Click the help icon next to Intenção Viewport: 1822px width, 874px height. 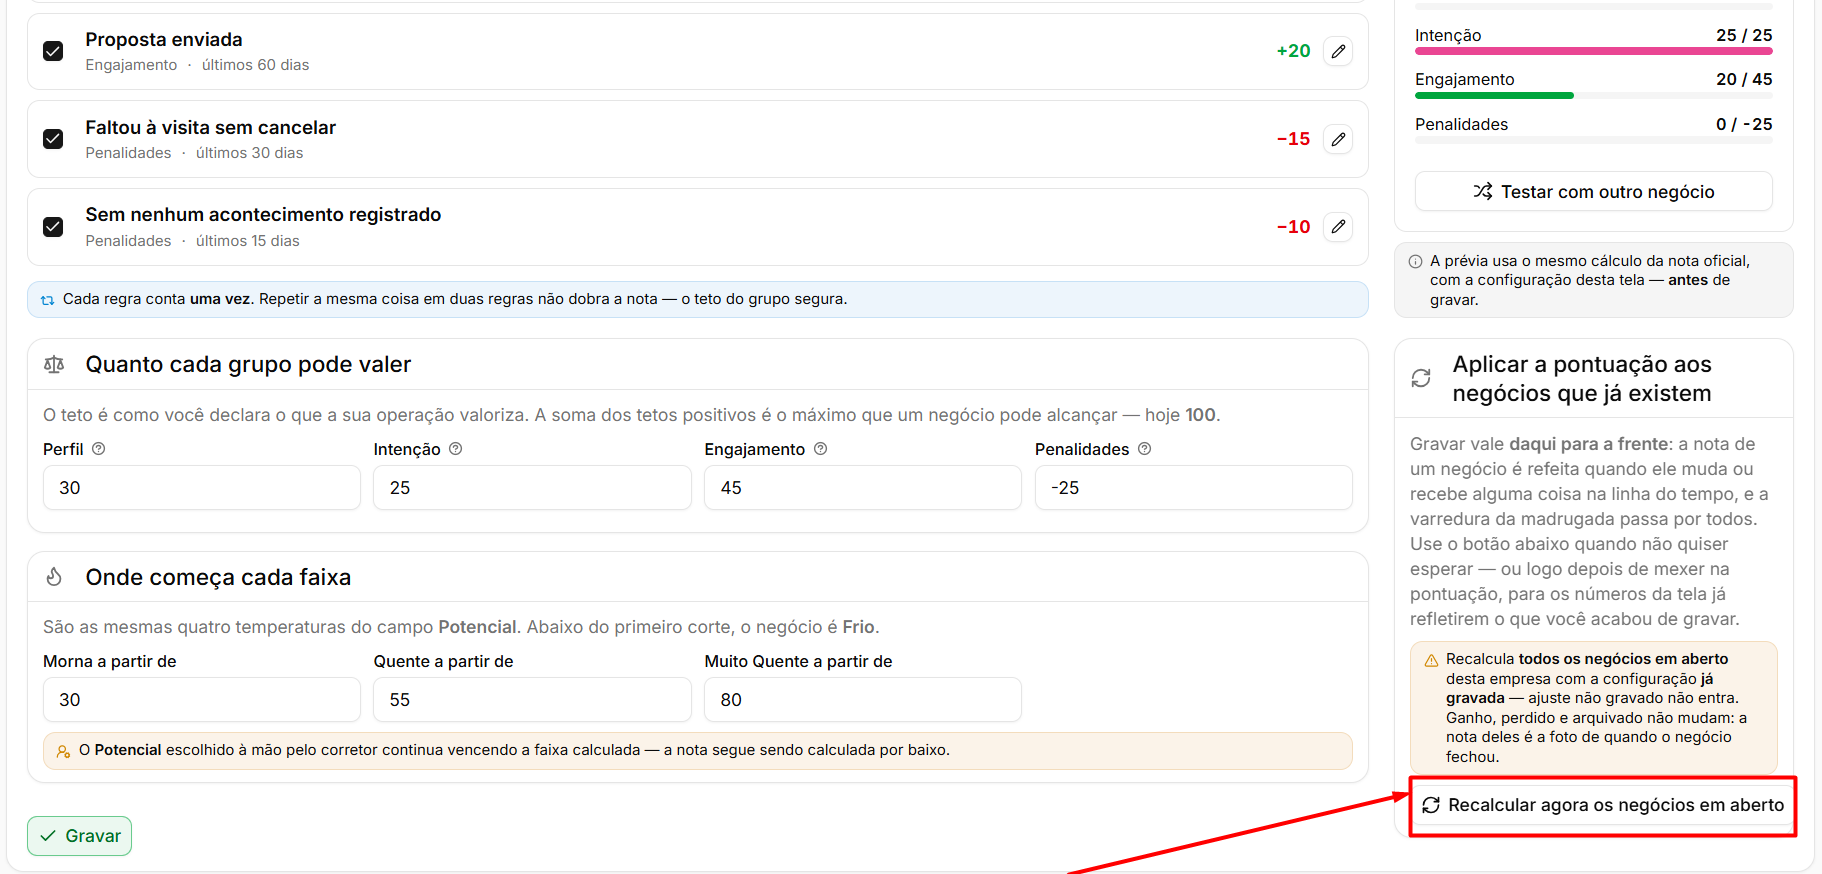click(456, 449)
